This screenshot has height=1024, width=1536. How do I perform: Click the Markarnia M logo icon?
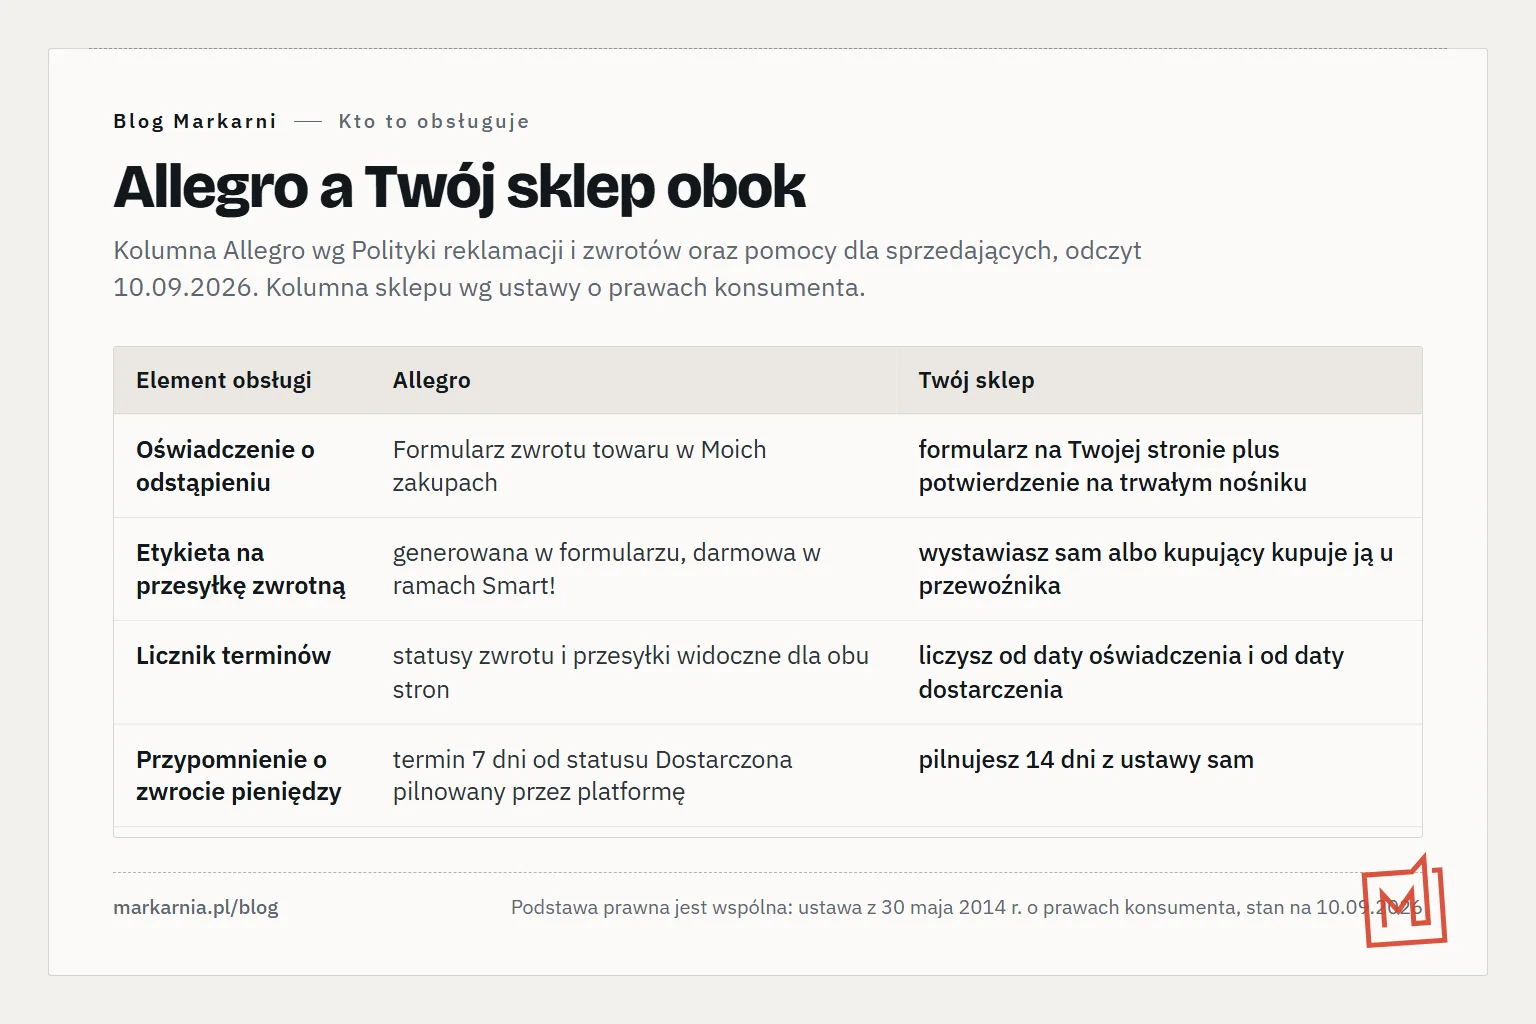[x=1404, y=900]
